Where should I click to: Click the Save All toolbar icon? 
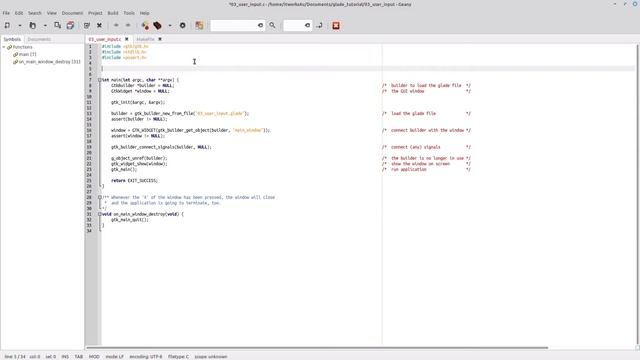[x=70, y=25]
